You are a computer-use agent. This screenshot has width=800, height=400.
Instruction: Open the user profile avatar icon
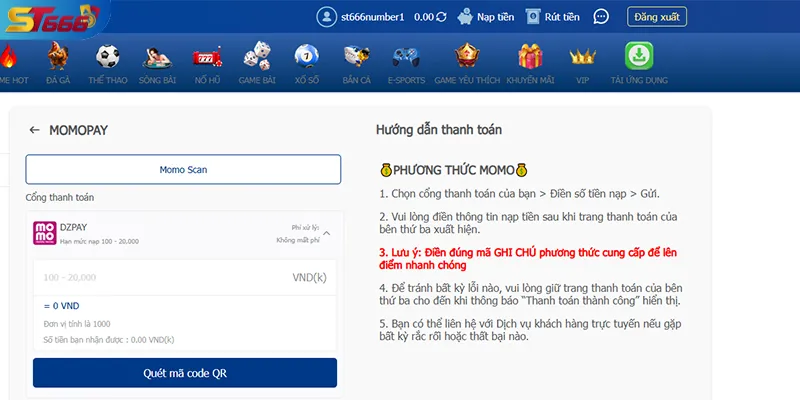[327, 17]
